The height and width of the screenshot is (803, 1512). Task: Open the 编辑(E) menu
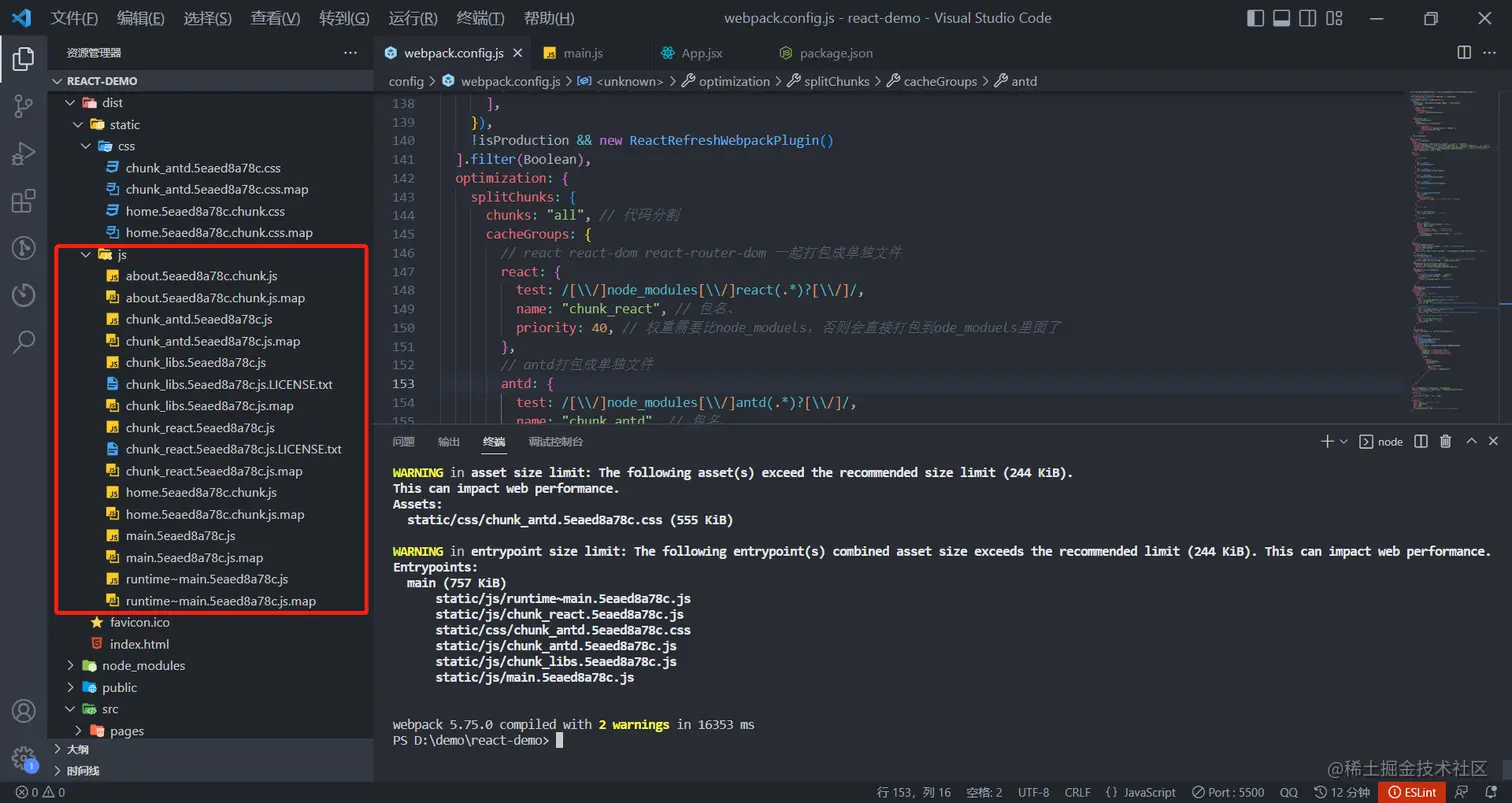(140, 18)
